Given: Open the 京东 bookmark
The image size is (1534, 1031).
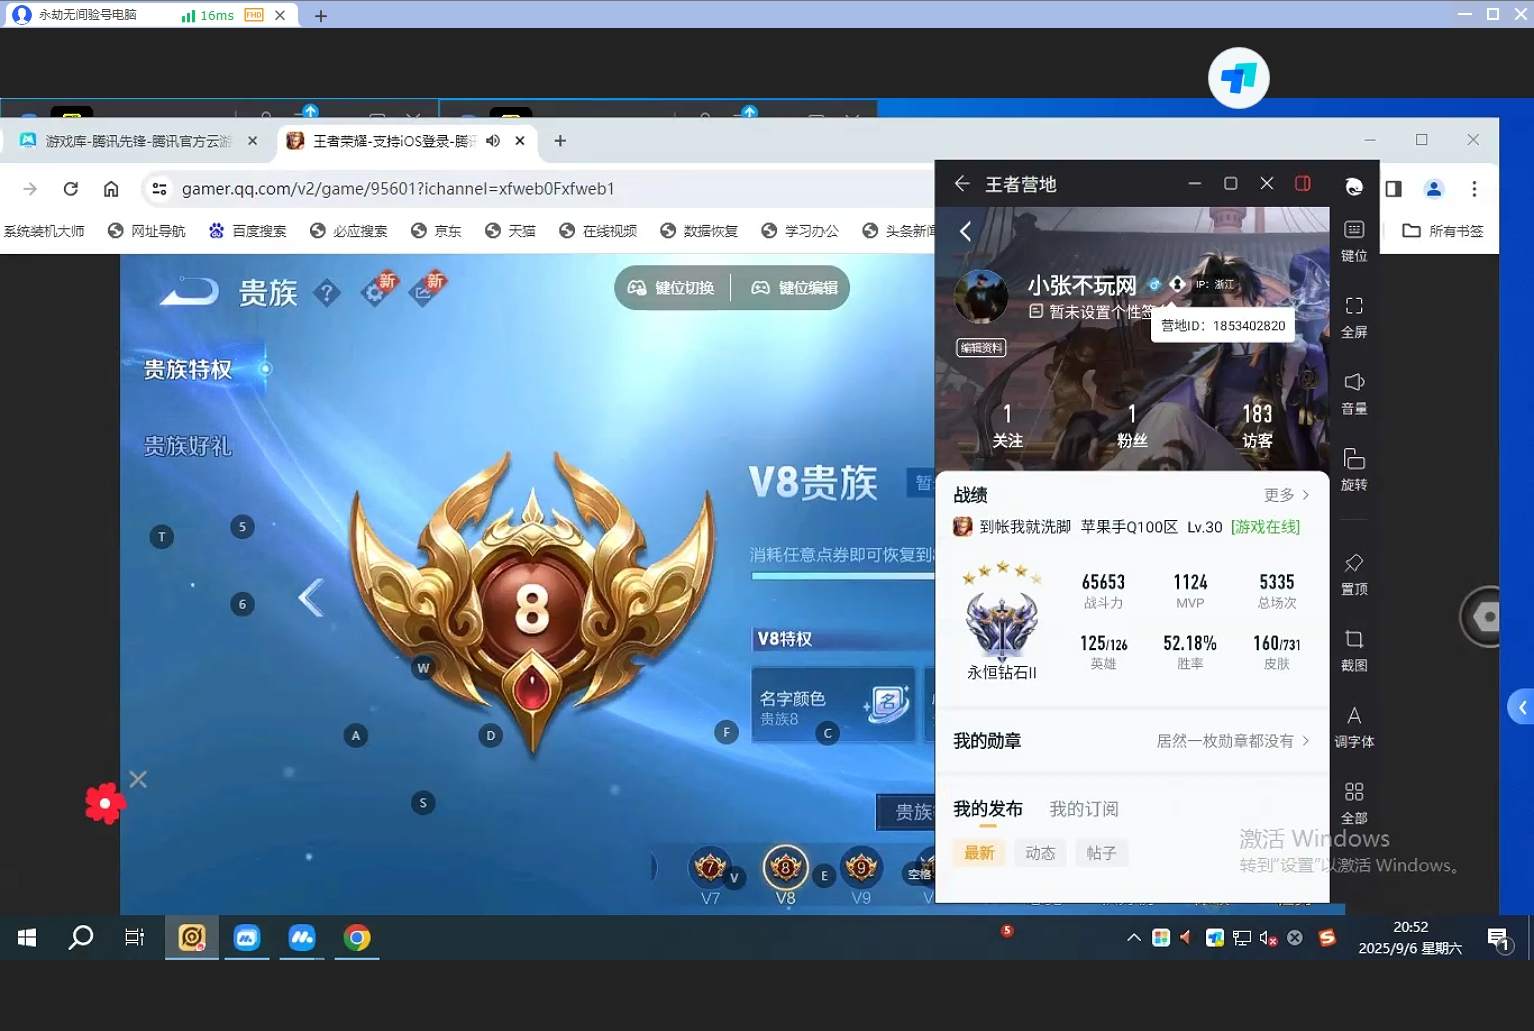Looking at the screenshot, I should (436, 231).
